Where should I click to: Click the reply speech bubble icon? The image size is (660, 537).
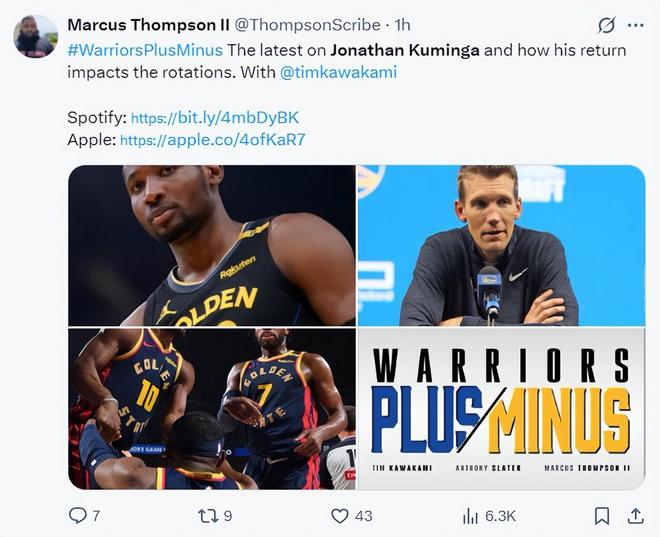click(x=77, y=516)
